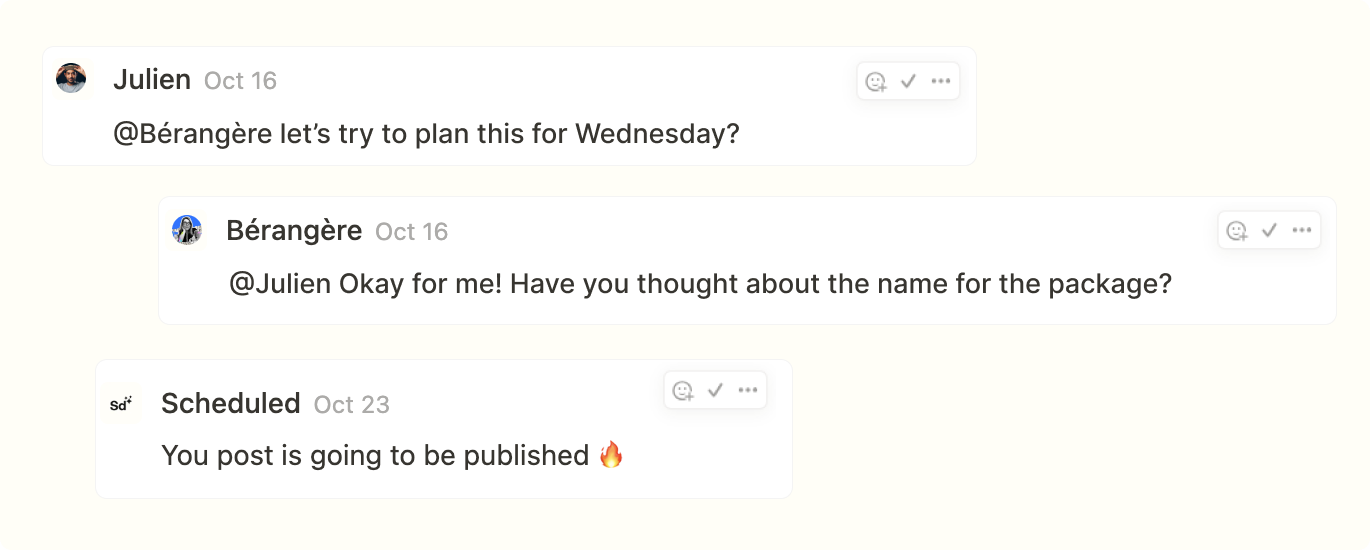Click Oct 16 timestamp on Julien's comment

click(240, 81)
